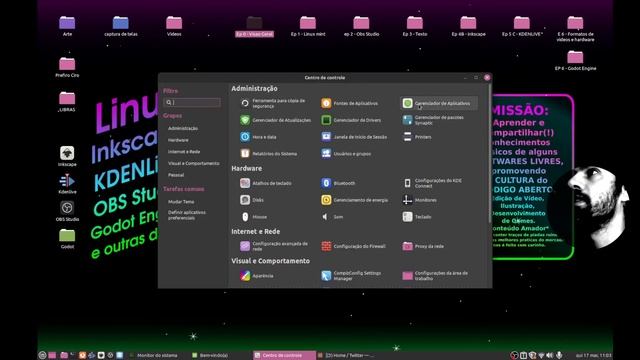Jump to Administração group in sidebar
The height and width of the screenshot is (360, 640).
[x=183, y=128]
